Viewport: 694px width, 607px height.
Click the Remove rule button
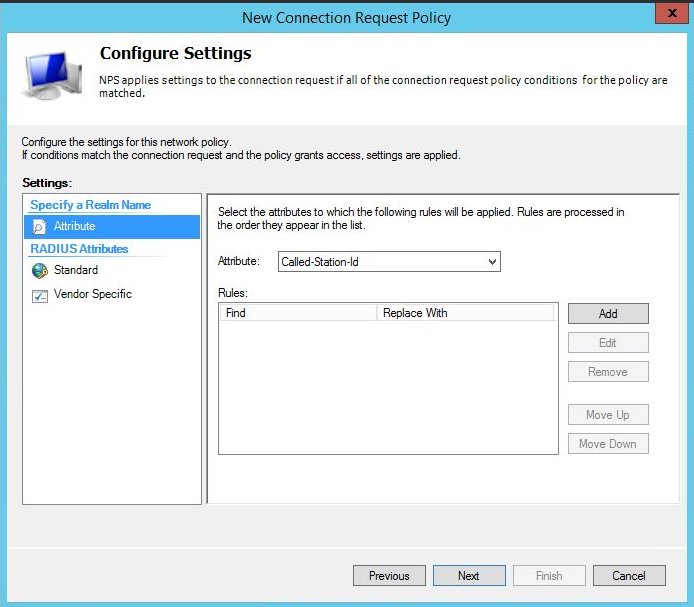coord(608,371)
